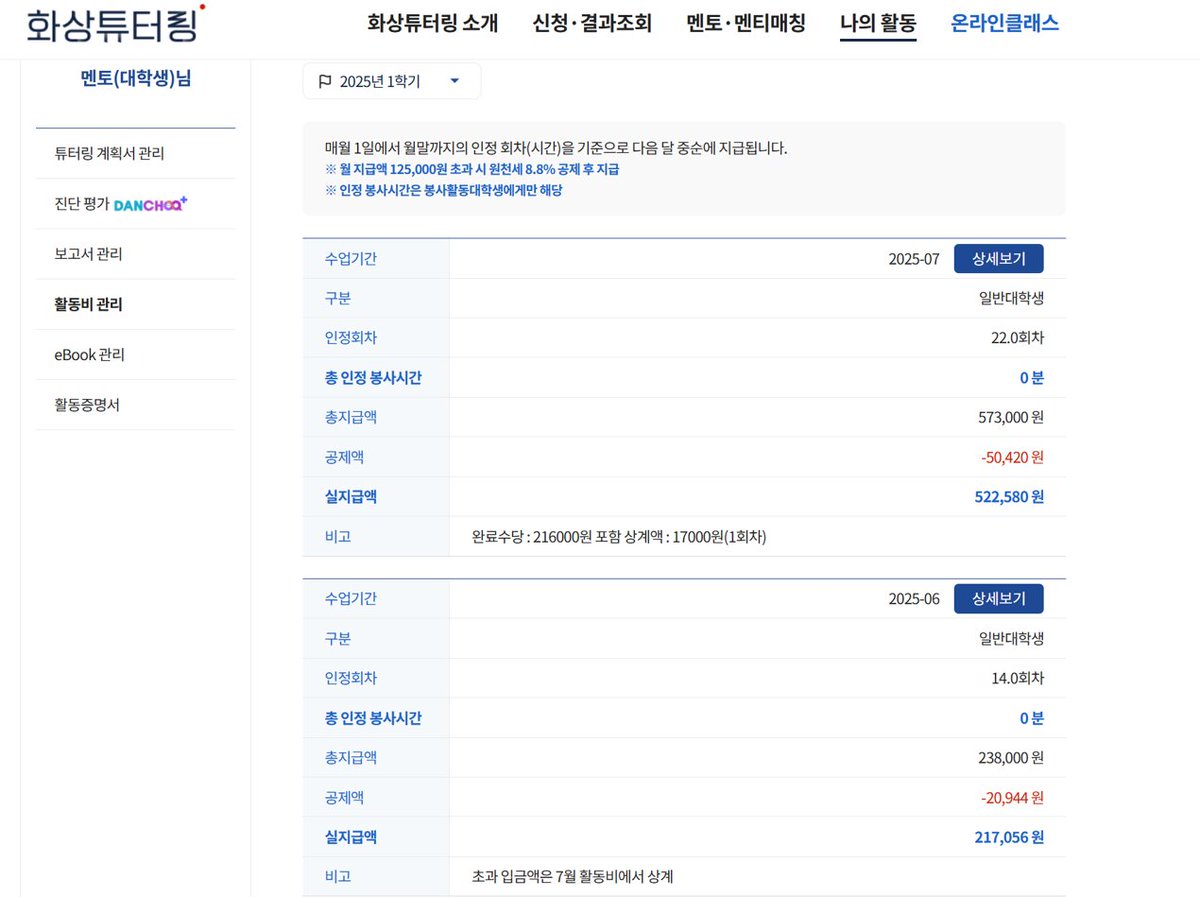Click the DANCHOQ+ logo in sidebar
The image size is (1200, 897).
pos(151,204)
